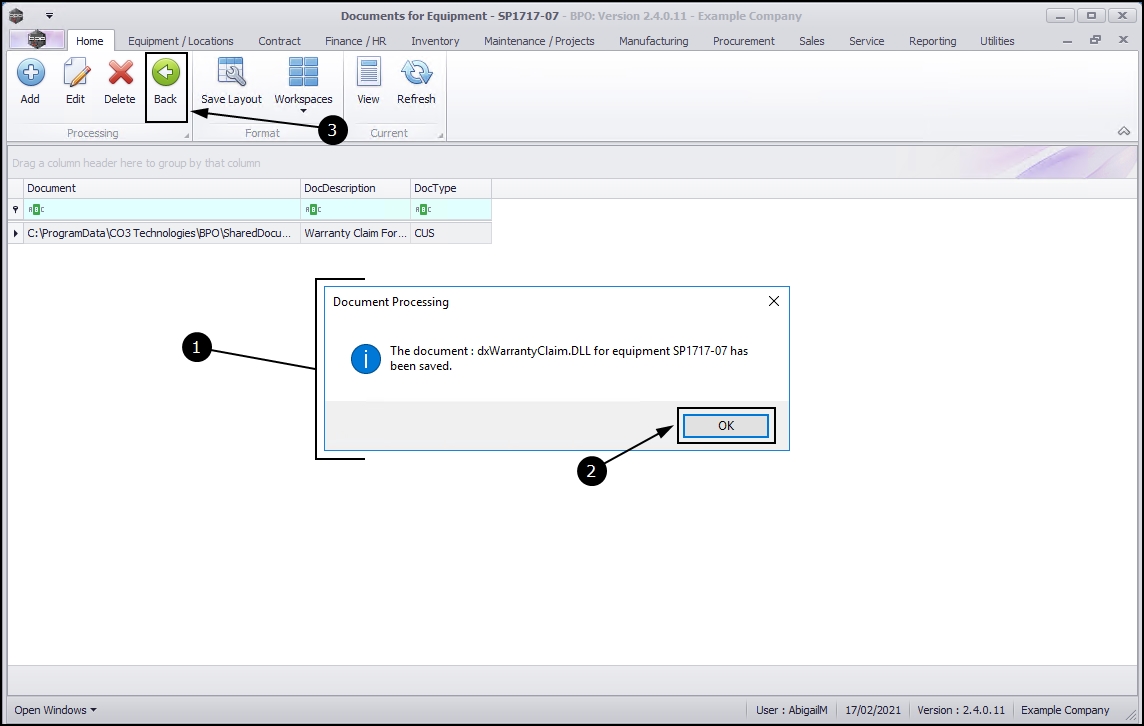
Task: Click the Document column filter field
Action: [162, 209]
